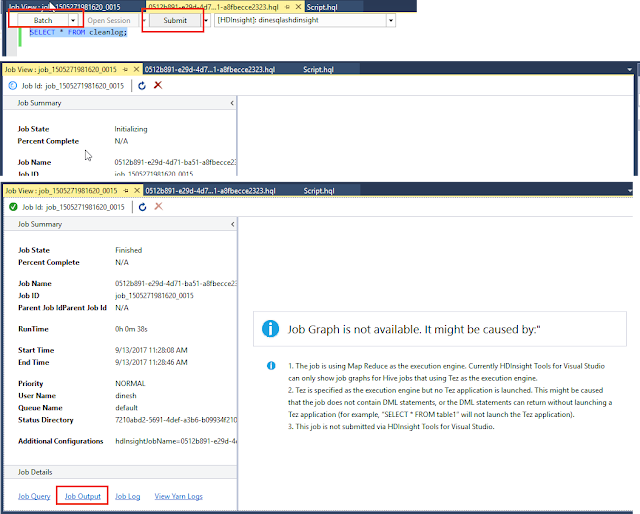Click the blue running status icon beside Job Id
This screenshot has height=514, width=640.
coord(13,85)
